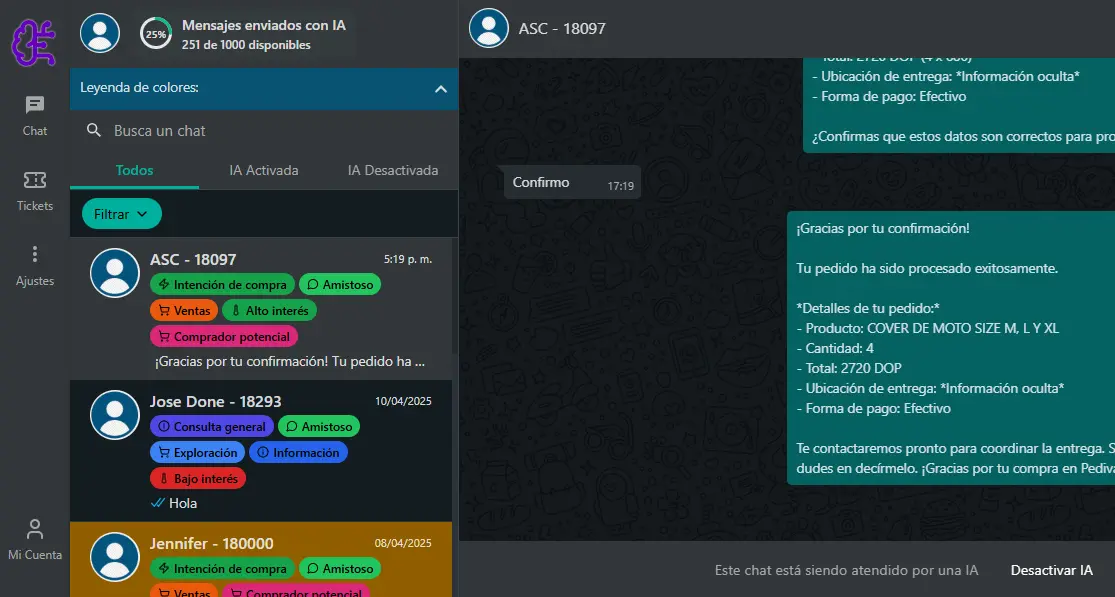Switch to the IA Desactivada tab
The width and height of the screenshot is (1115, 597).
(393, 171)
